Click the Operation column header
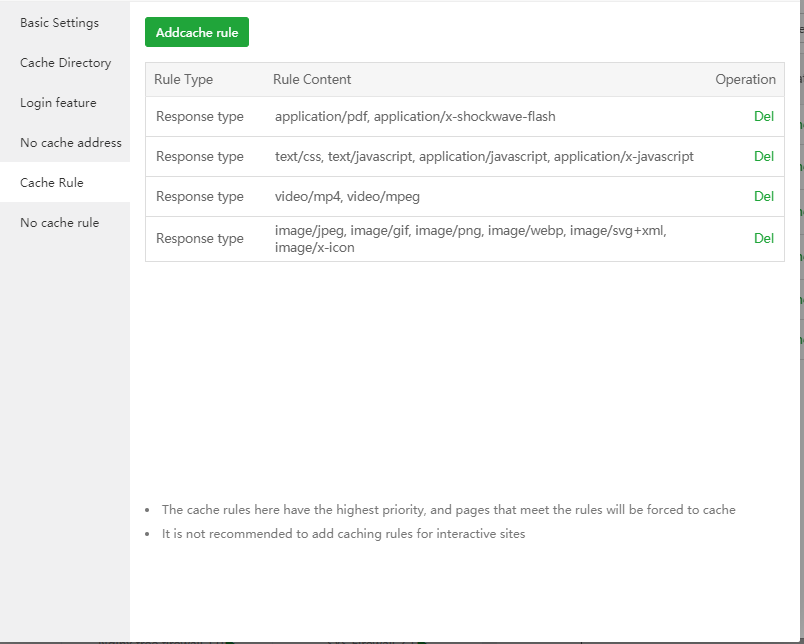Screen dimensions: 804x644 click(745, 80)
